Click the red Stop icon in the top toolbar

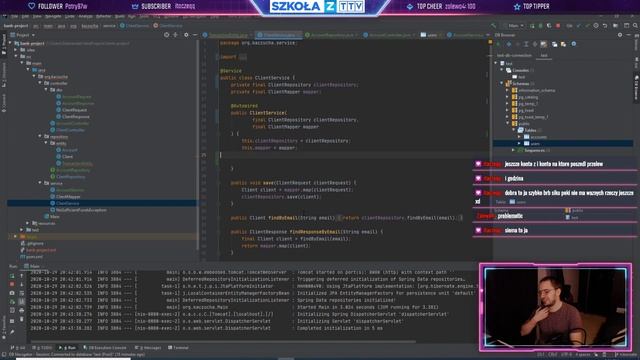click(x=558, y=26)
